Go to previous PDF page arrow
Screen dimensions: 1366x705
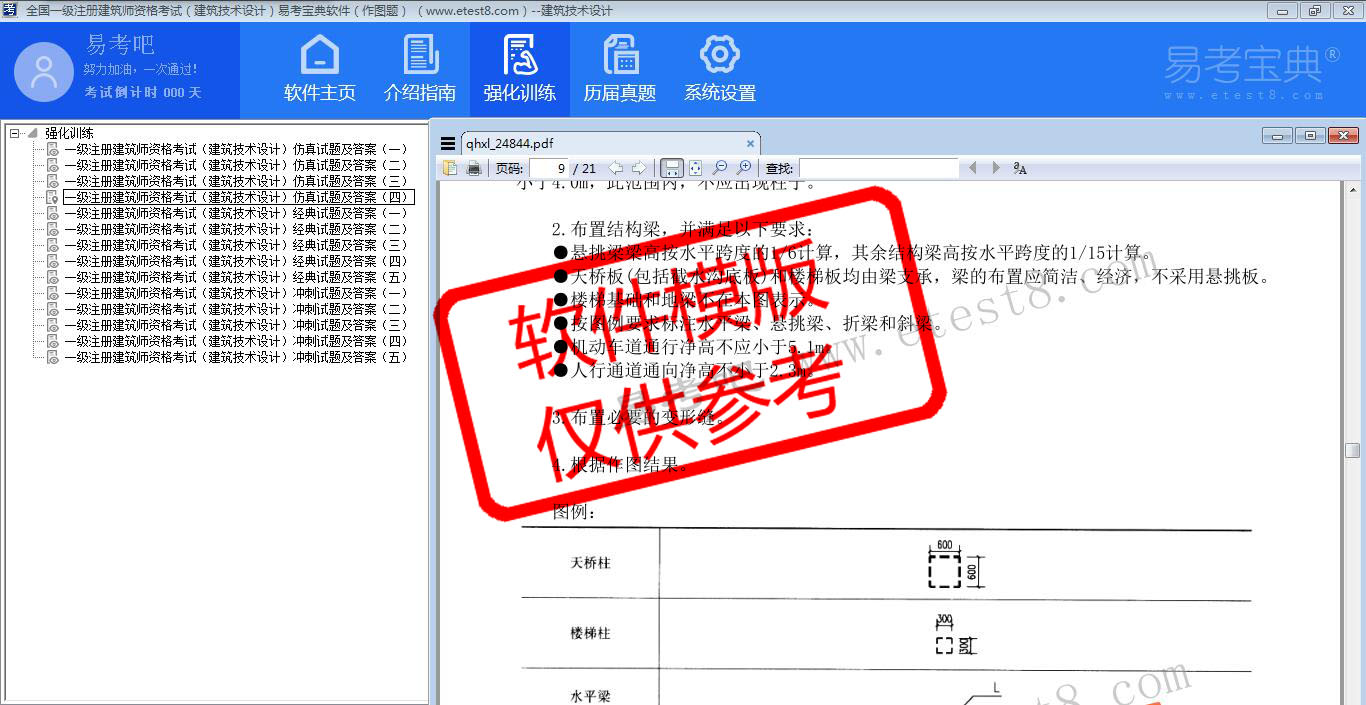click(x=616, y=168)
